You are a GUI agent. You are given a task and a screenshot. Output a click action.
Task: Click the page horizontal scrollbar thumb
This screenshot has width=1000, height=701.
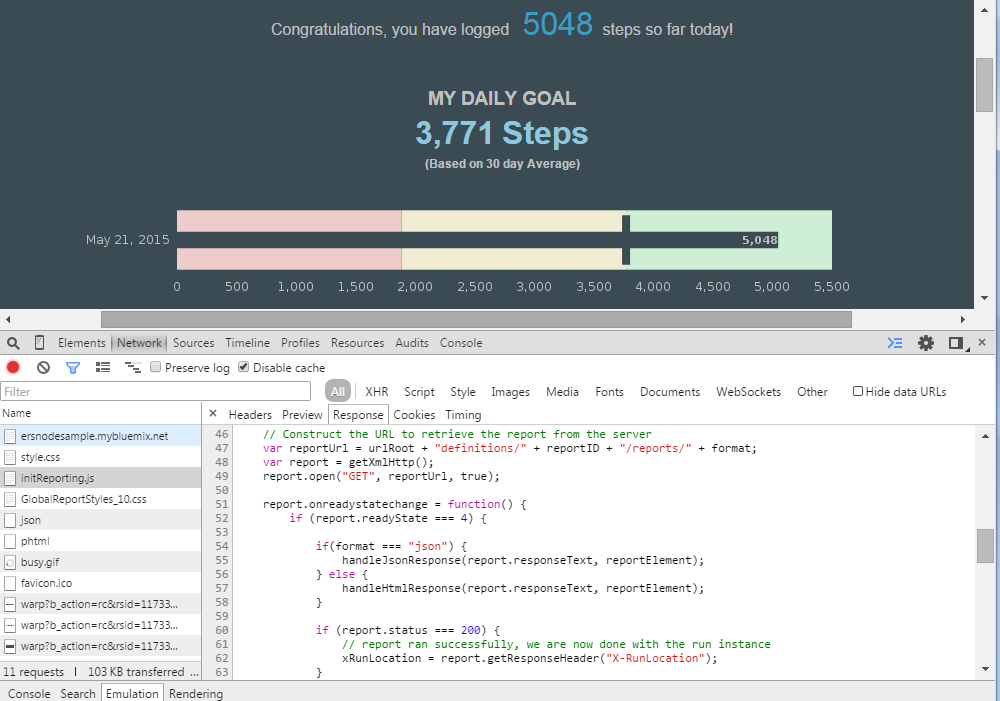[x=476, y=319]
